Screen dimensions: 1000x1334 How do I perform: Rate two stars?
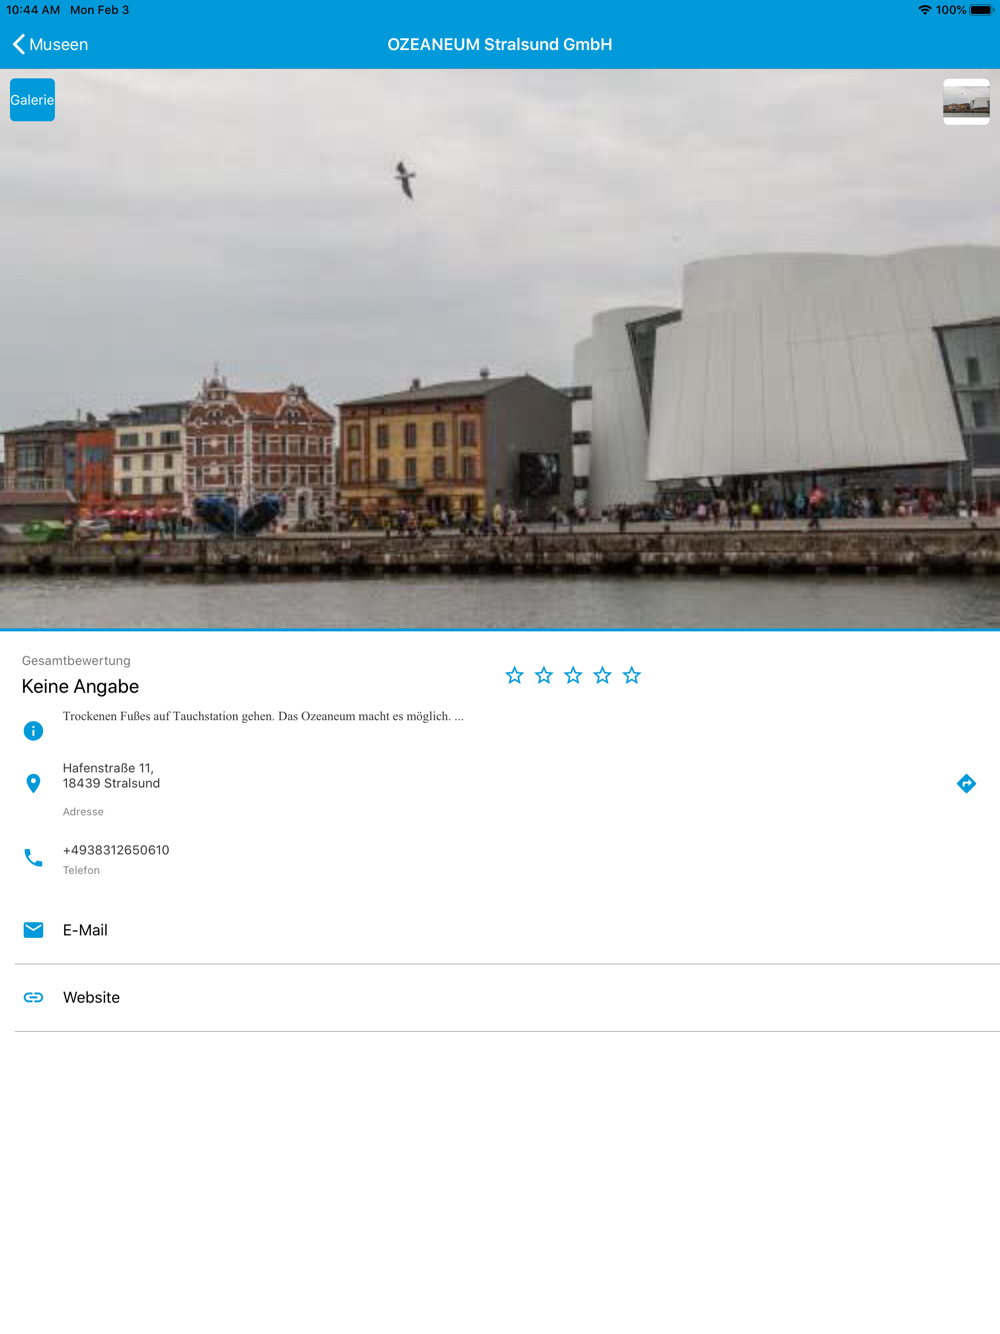[x=544, y=676]
